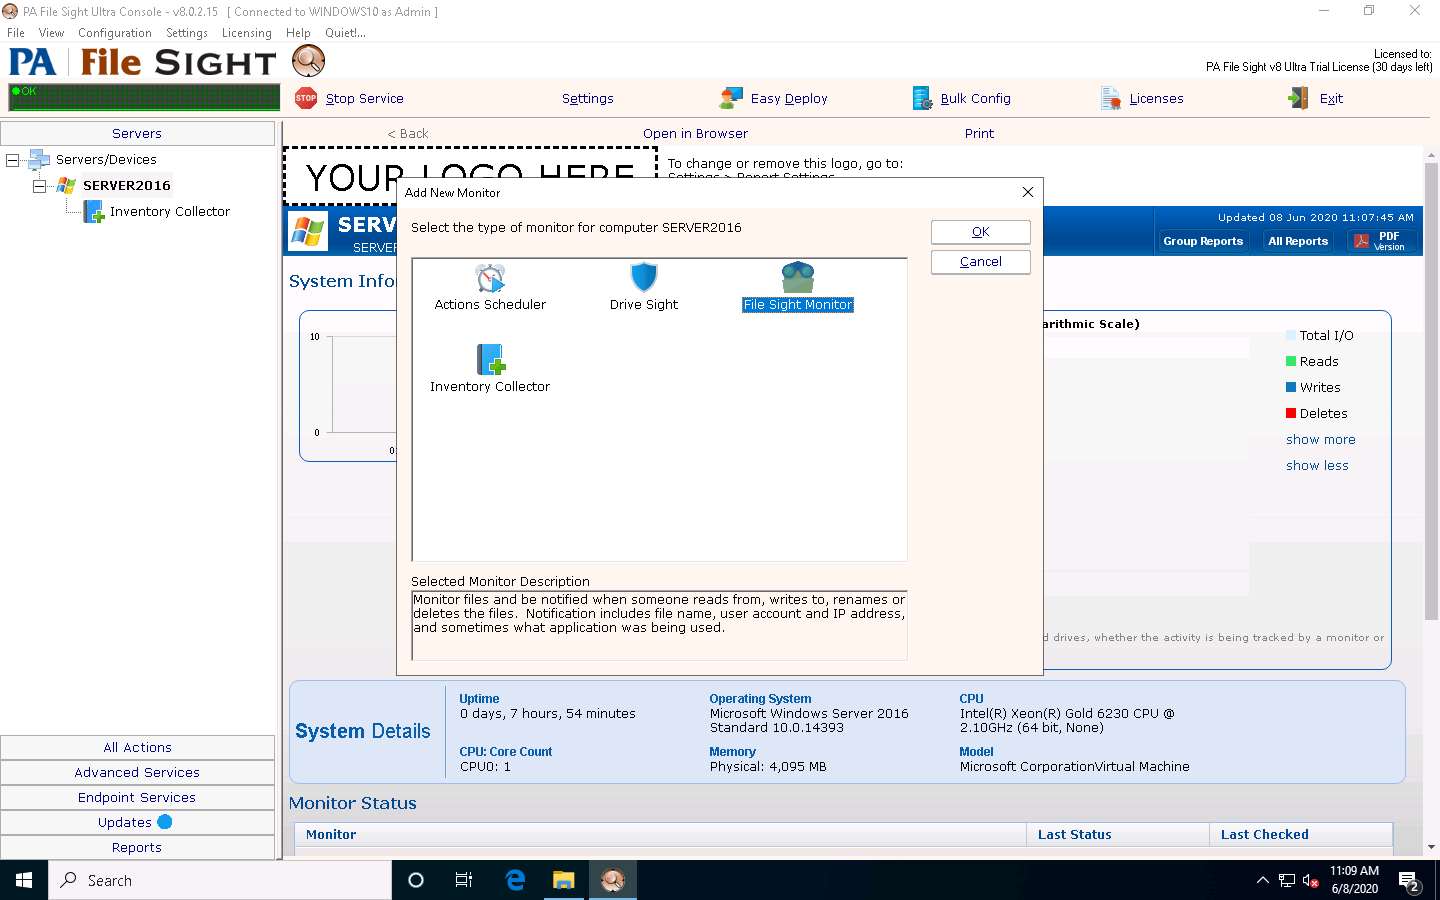The height and width of the screenshot is (900, 1440).
Task: Launch Microsoft Edge from taskbar
Action: coord(515,880)
